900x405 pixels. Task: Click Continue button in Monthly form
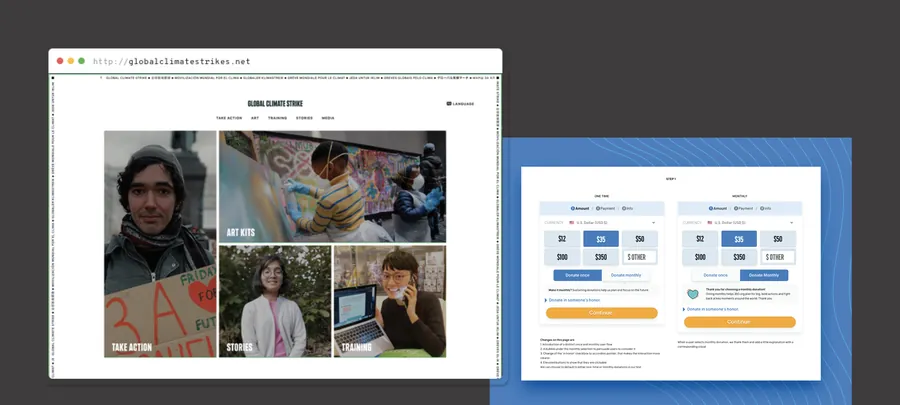click(x=740, y=322)
